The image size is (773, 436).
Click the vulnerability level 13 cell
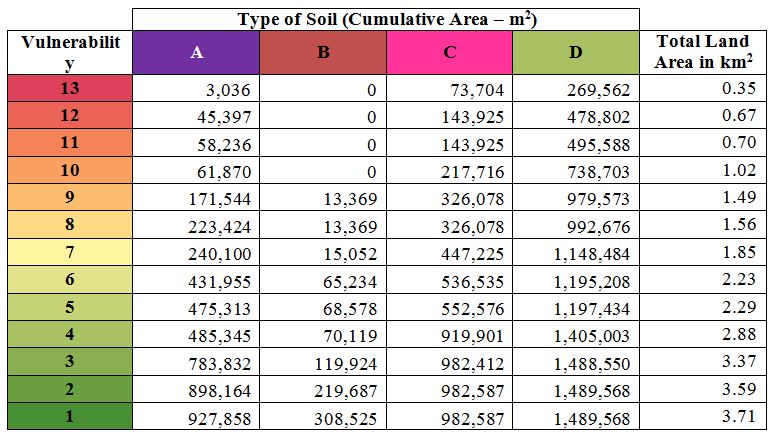[x=69, y=89]
